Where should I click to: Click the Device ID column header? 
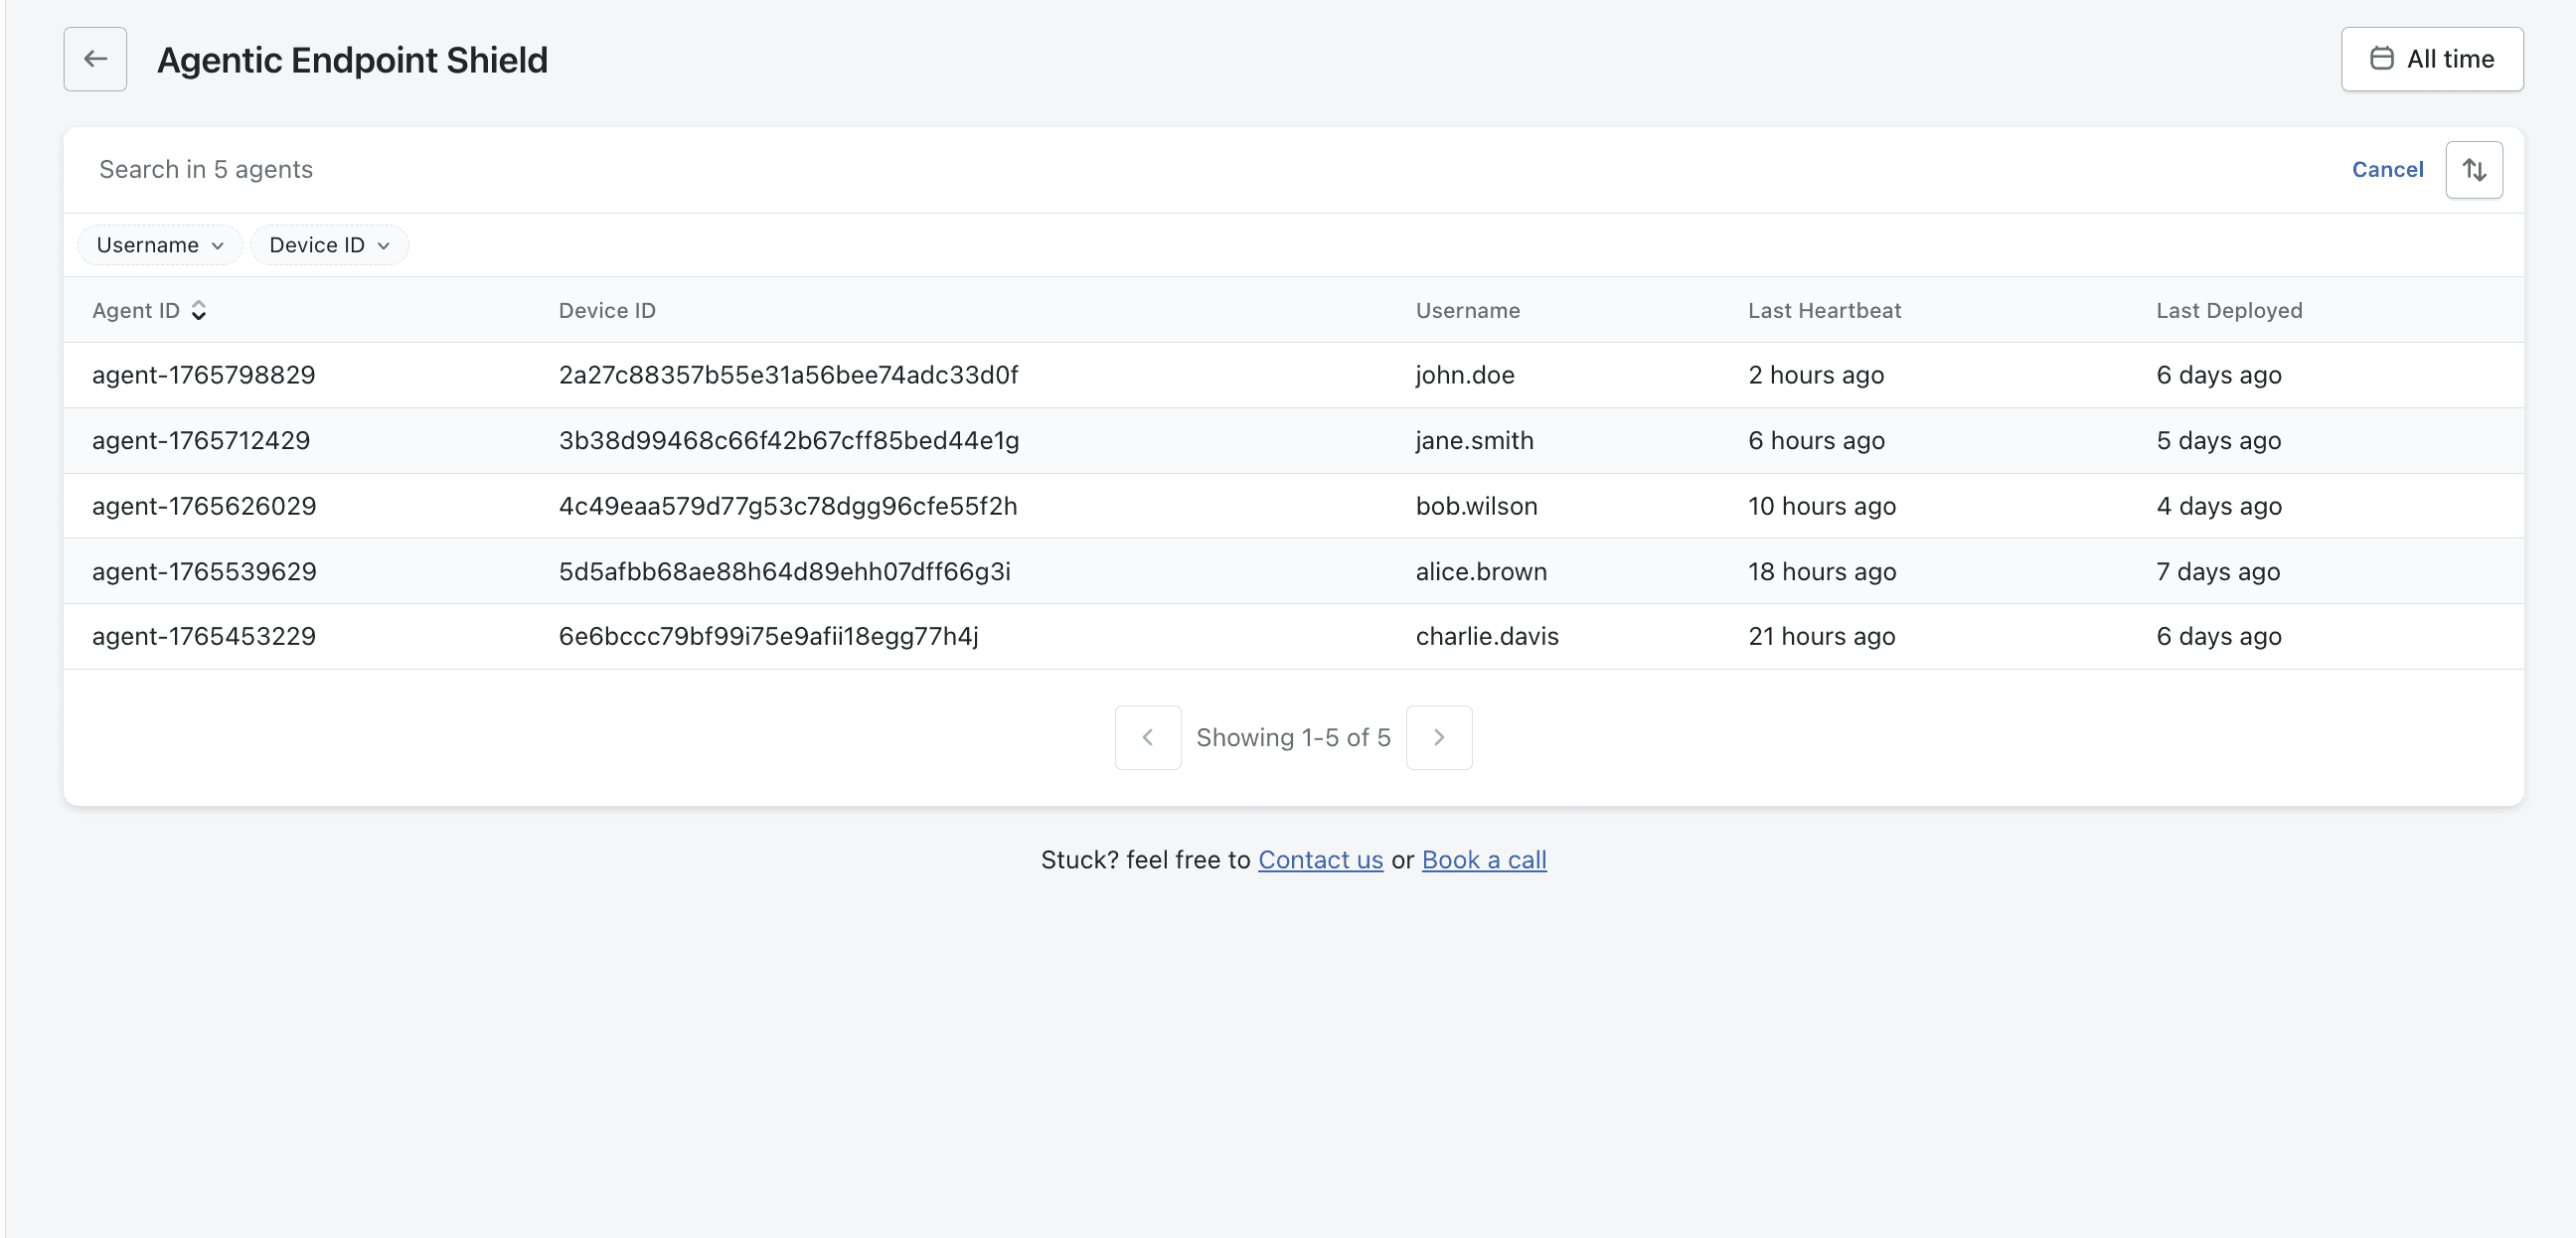(x=607, y=311)
